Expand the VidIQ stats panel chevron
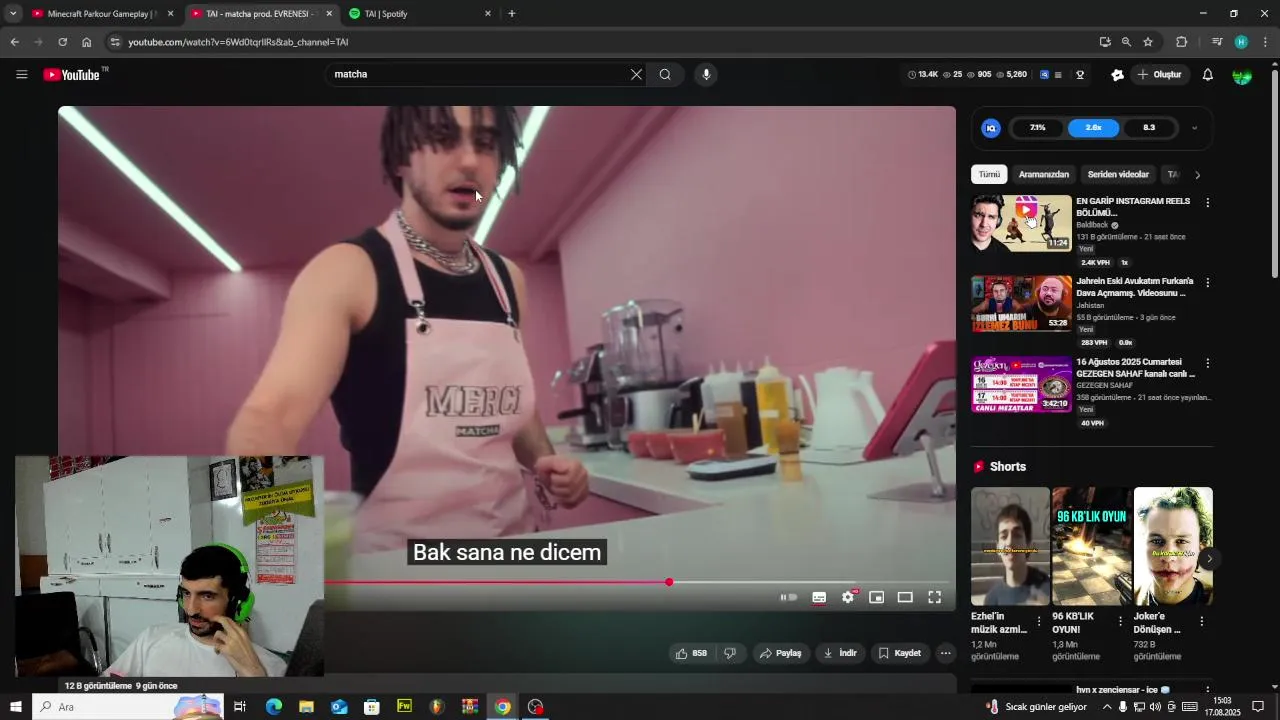Image resolution: width=1280 pixels, height=720 pixels. click(1194, 128)
